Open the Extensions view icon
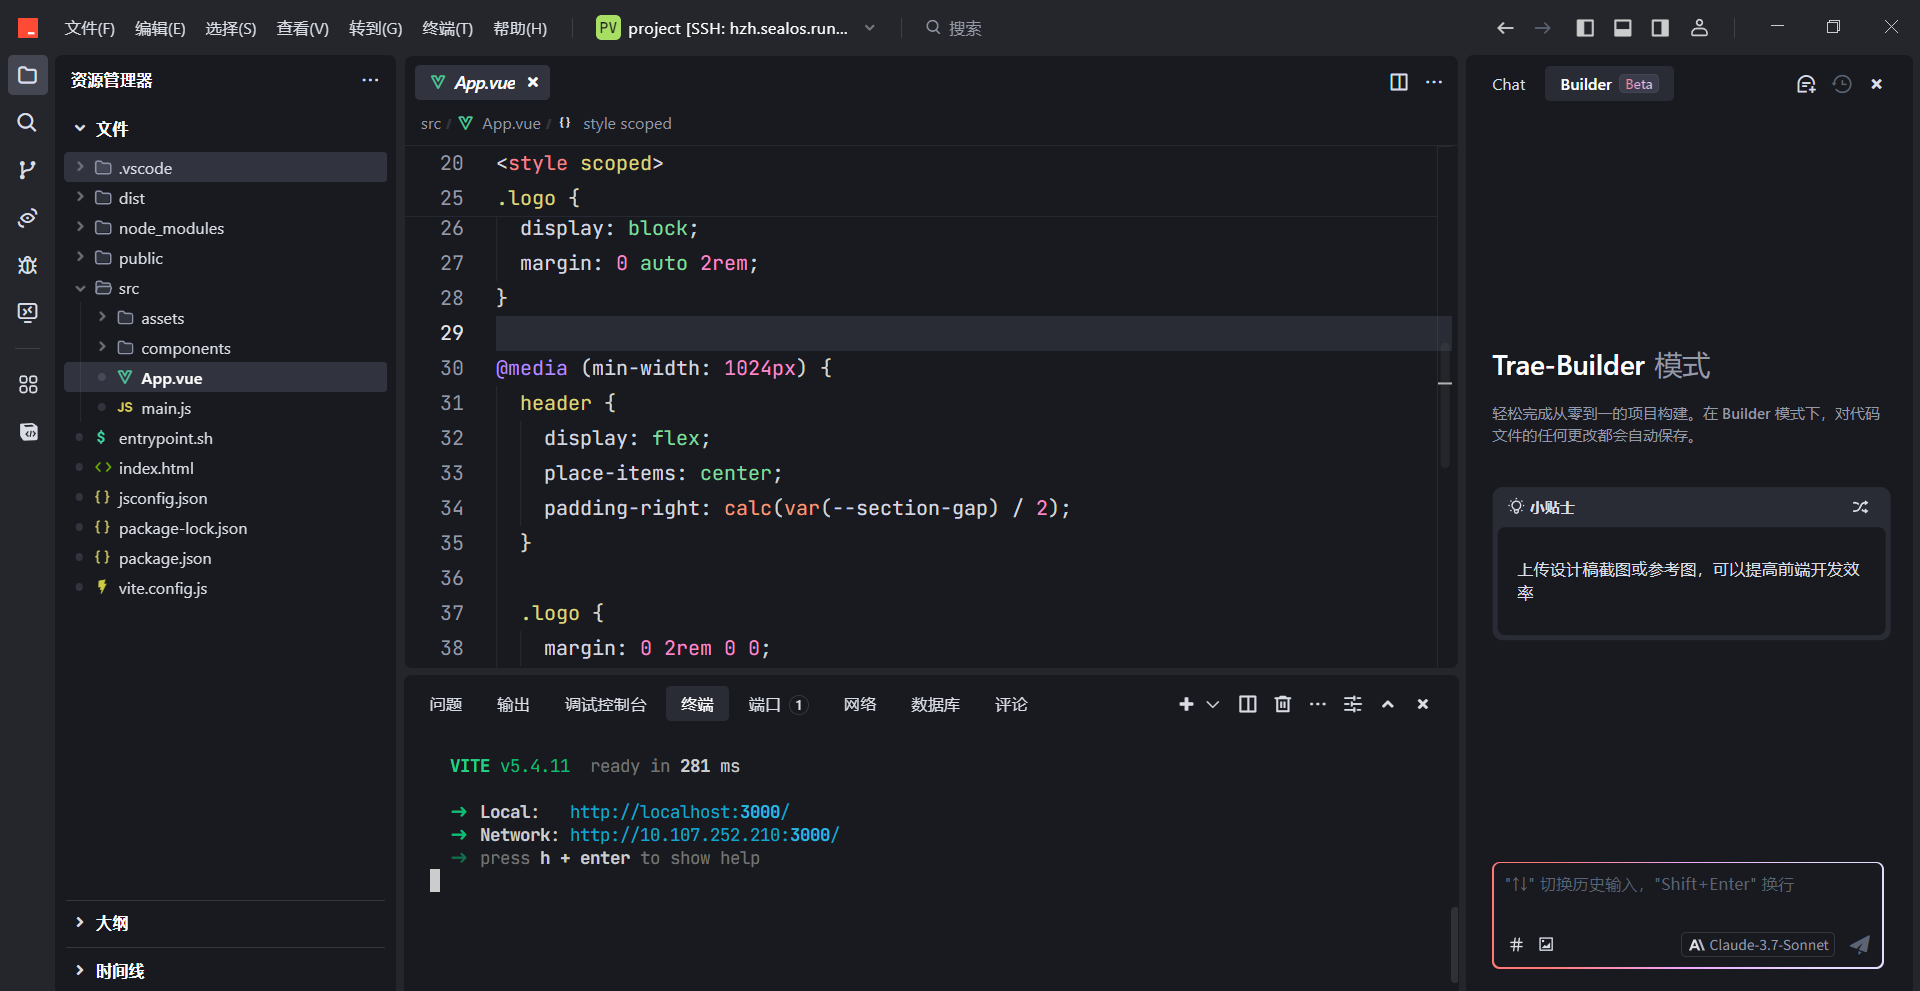Screen dimensions: 1920x991 tap(28, 384)
